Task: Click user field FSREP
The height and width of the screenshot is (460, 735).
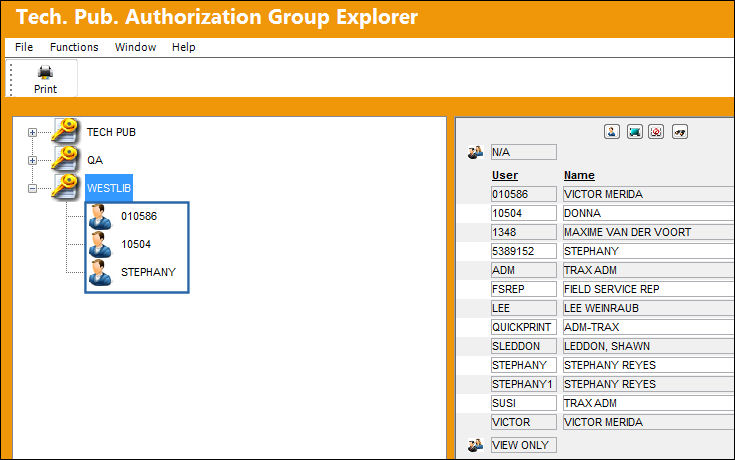Action: (x=524, y=289)
